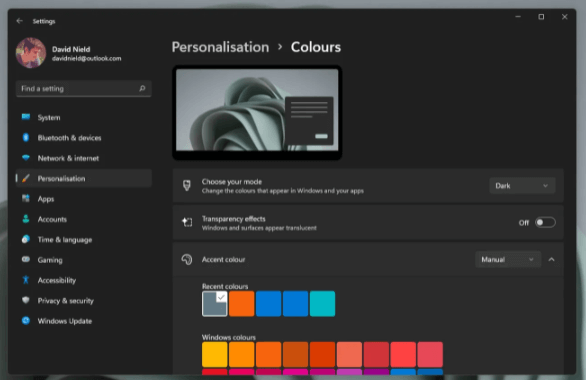Open the Dark mode dropdown

pyautogui.click(x=522, y=186)
